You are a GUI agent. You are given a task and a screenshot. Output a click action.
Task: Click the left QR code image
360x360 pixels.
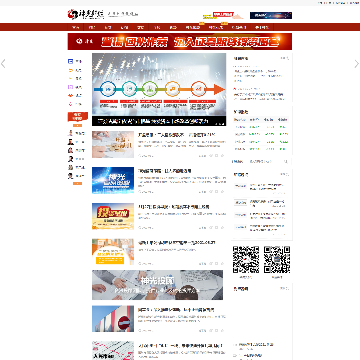246,260
